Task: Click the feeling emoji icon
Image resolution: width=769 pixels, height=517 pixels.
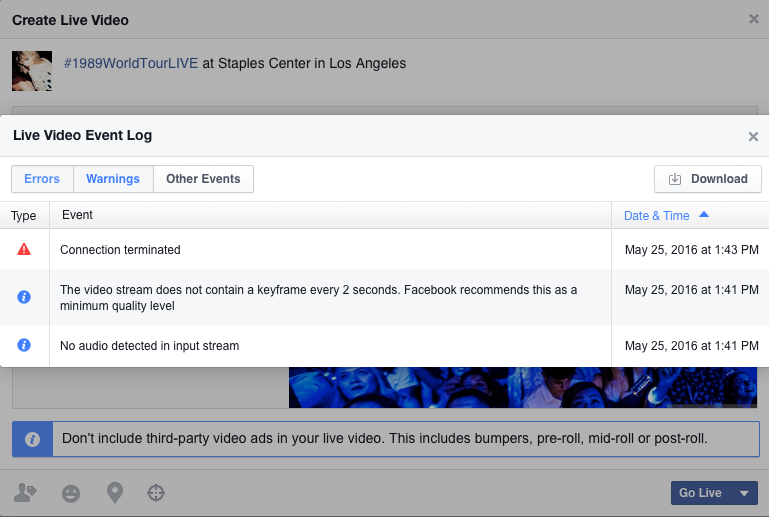Action: click(70, 493)
